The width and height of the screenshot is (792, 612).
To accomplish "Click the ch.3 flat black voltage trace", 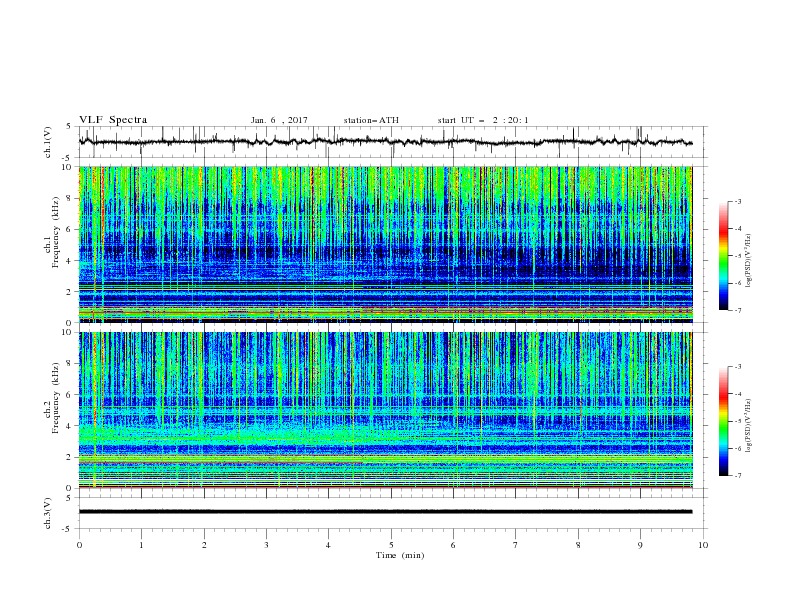I will pyautogui.click(x=385, y=512).
